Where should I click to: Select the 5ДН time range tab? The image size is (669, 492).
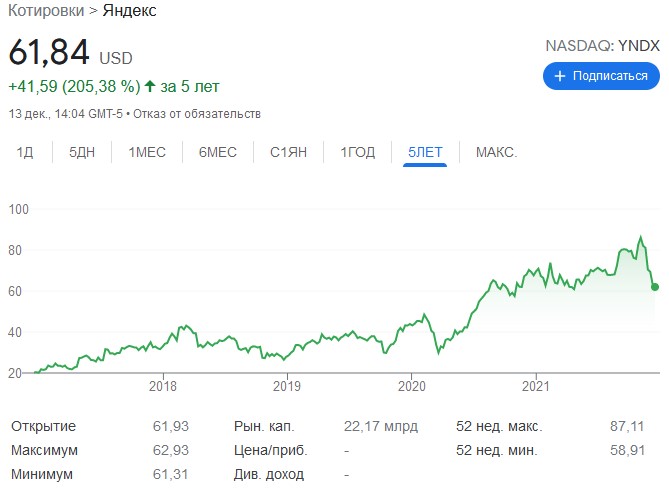pyautogui.click(x=82, y=152)
